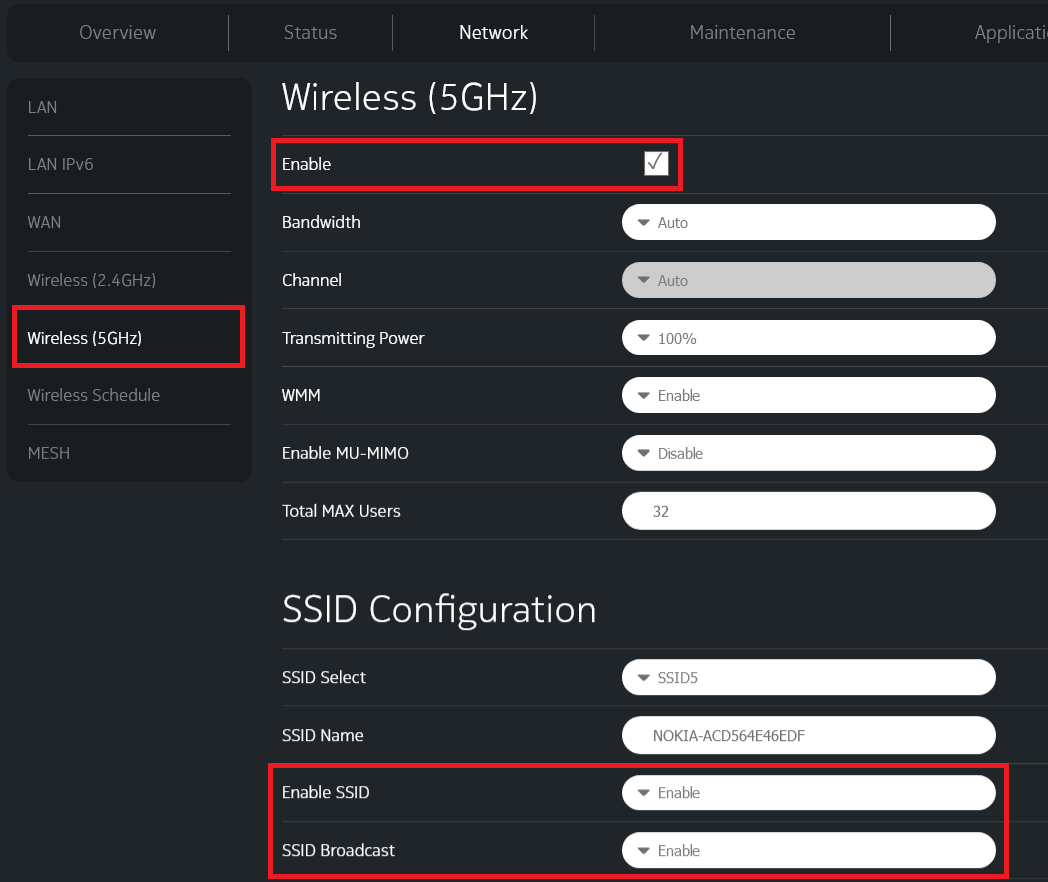Switch to the Status tab
Image resolution: width=1048 pixels, height=882 pixels.
tap(309, 32)
